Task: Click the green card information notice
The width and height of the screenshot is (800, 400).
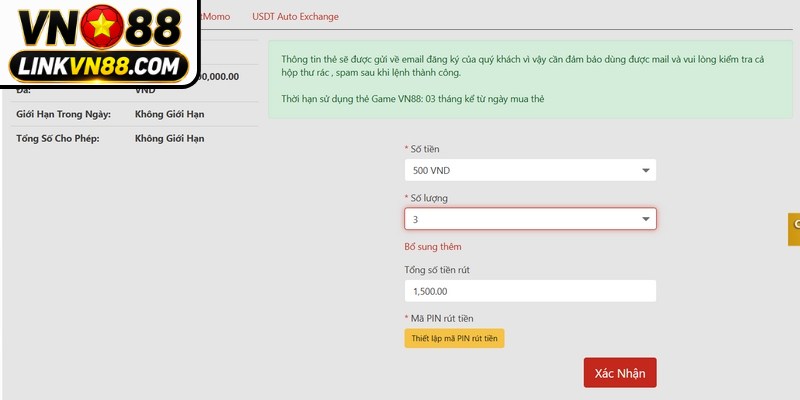Action: coord(530,80)
